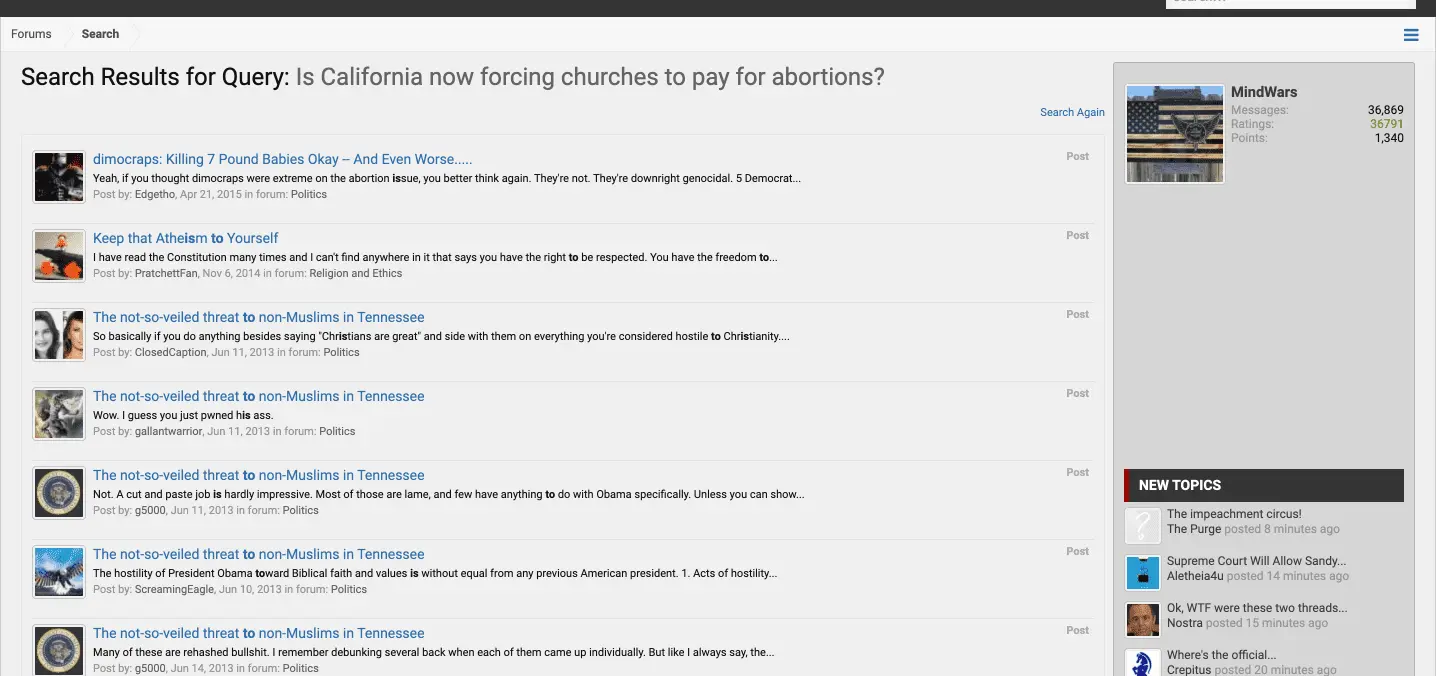The image size is (1436, 676).
Task: Open 'Supreme Court Will Allow Sandy...' topic
Action: [1256, 561]
